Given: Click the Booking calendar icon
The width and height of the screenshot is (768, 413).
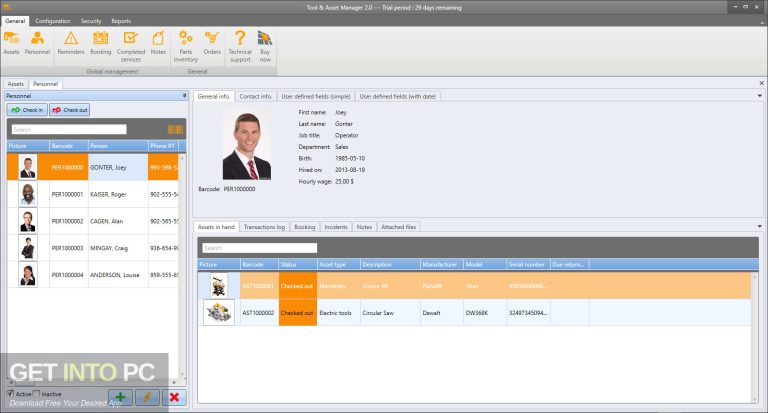Looking at the screenshot, I should [101, 42].
